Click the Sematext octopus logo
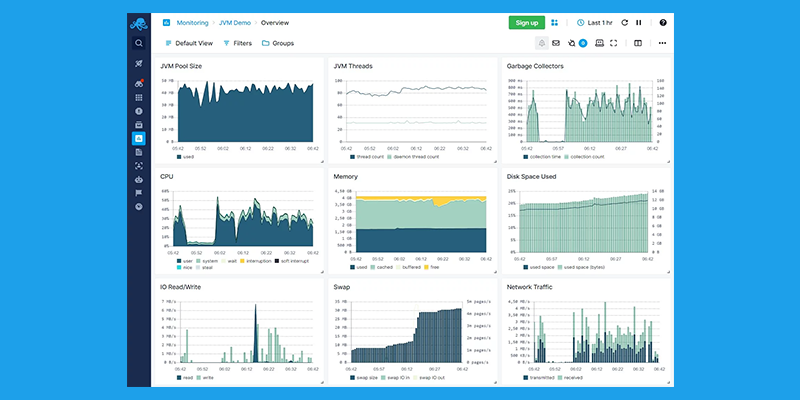800x400 pixels. point(139,23)
